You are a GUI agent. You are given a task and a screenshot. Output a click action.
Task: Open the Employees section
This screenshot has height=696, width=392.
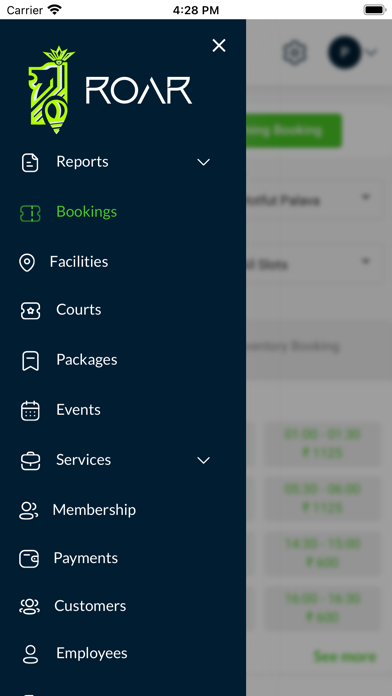coord(92,653)
